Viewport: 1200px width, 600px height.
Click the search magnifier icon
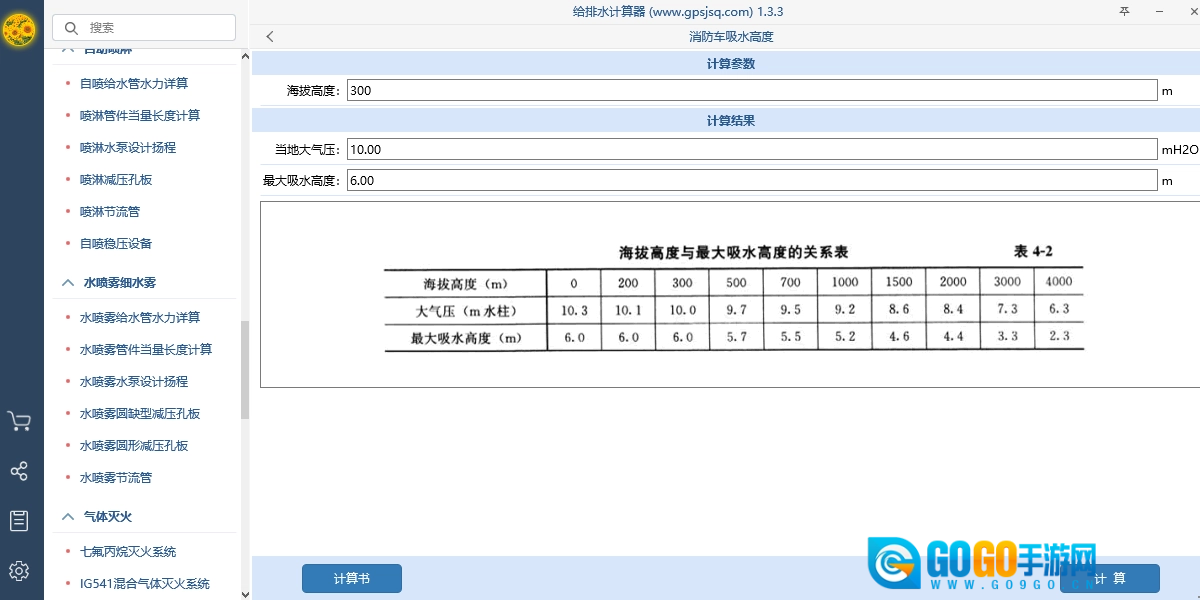point(71,28)
